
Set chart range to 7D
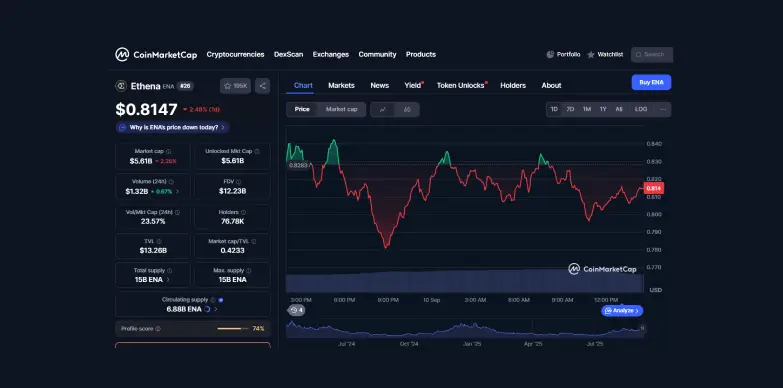pyautogui.click(x=570, y=109)
